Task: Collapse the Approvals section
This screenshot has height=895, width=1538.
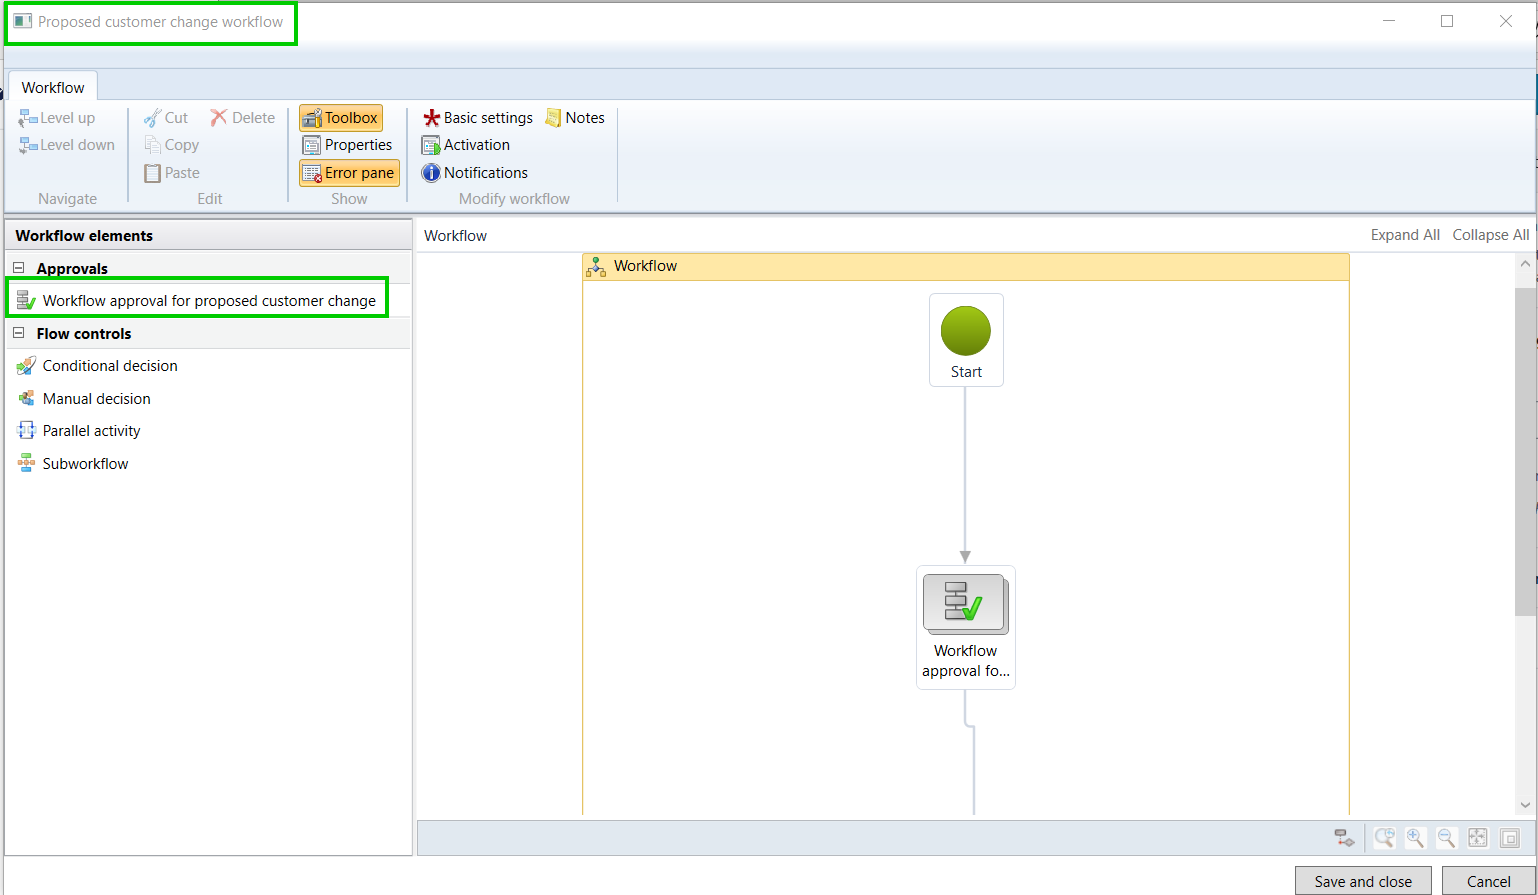Action: pos(19,268)
